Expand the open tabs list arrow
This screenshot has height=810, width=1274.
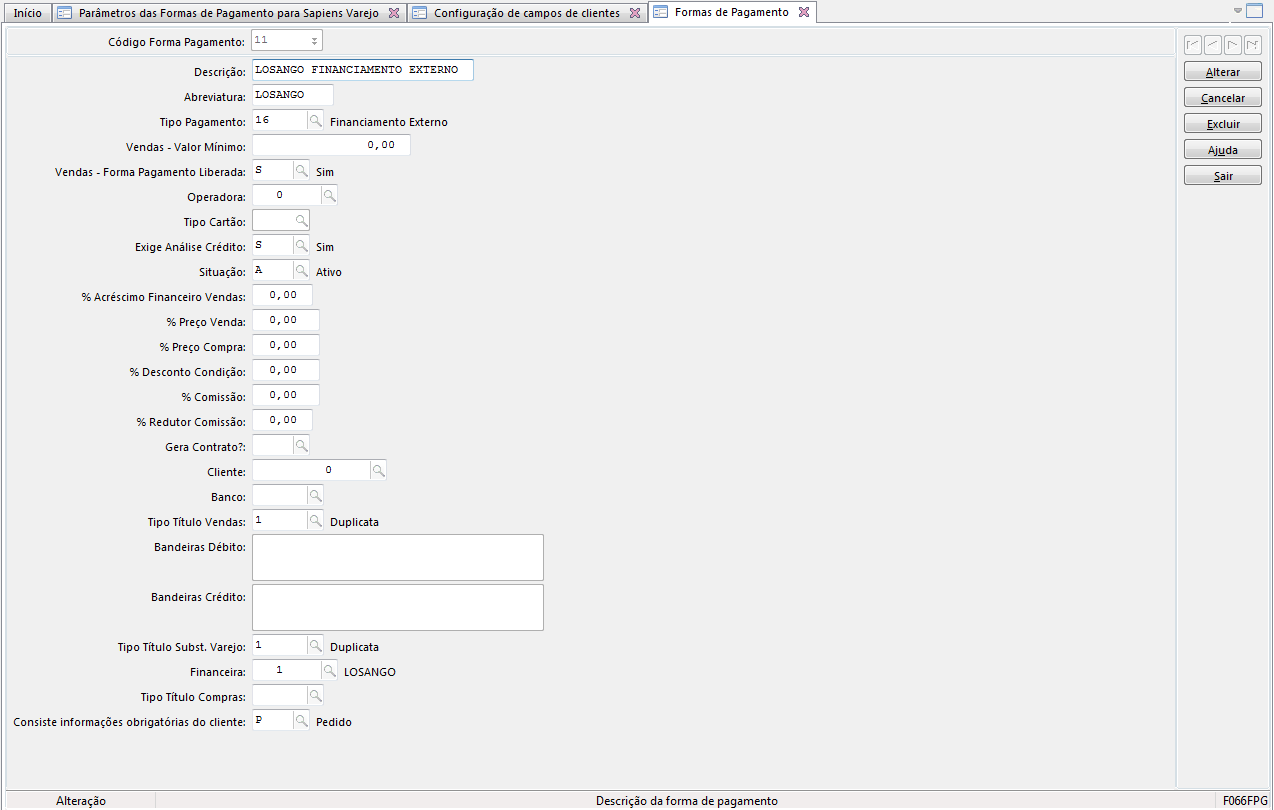[1238, 11]
